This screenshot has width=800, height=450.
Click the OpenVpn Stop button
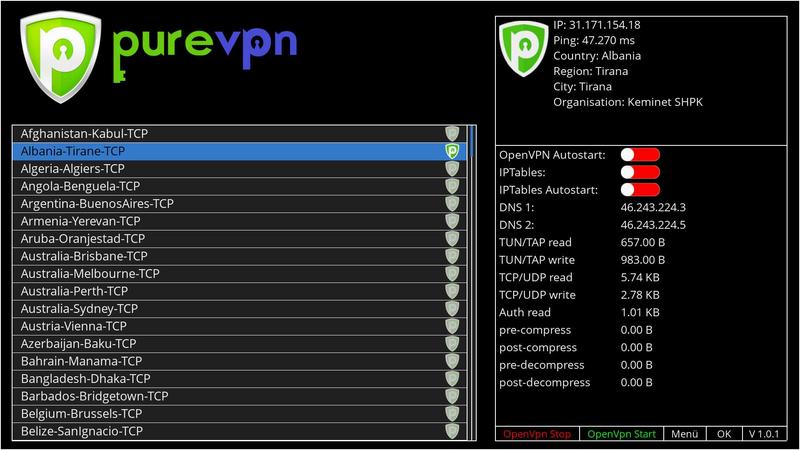pyautogui.click(x=537, y=434)
